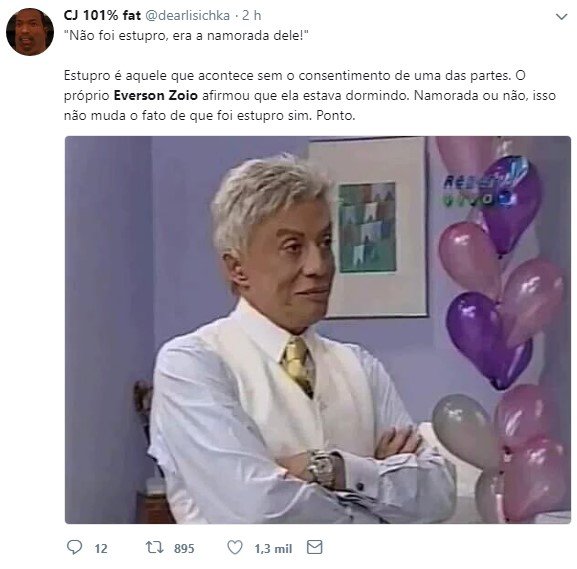The height and width of the screenshot is (569, 577).
Task: Click the paragraph starting "Estupro é aquele"
Action: coord(310,95)
